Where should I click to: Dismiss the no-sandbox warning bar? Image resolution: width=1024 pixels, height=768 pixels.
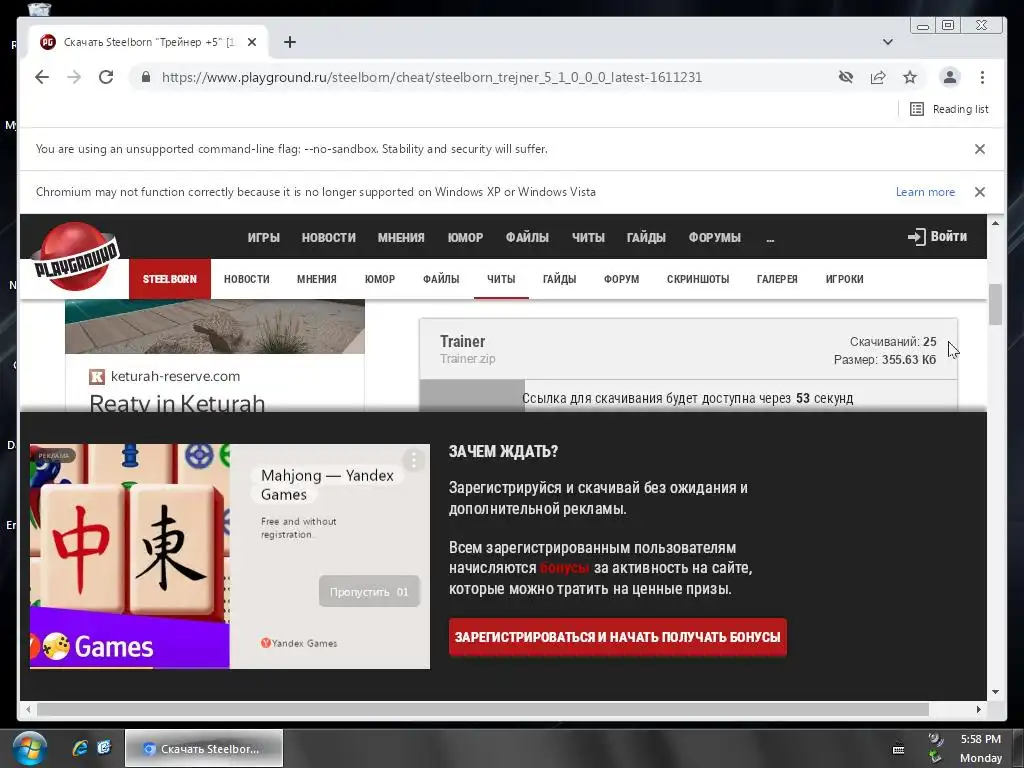click(x=980, y=149)
